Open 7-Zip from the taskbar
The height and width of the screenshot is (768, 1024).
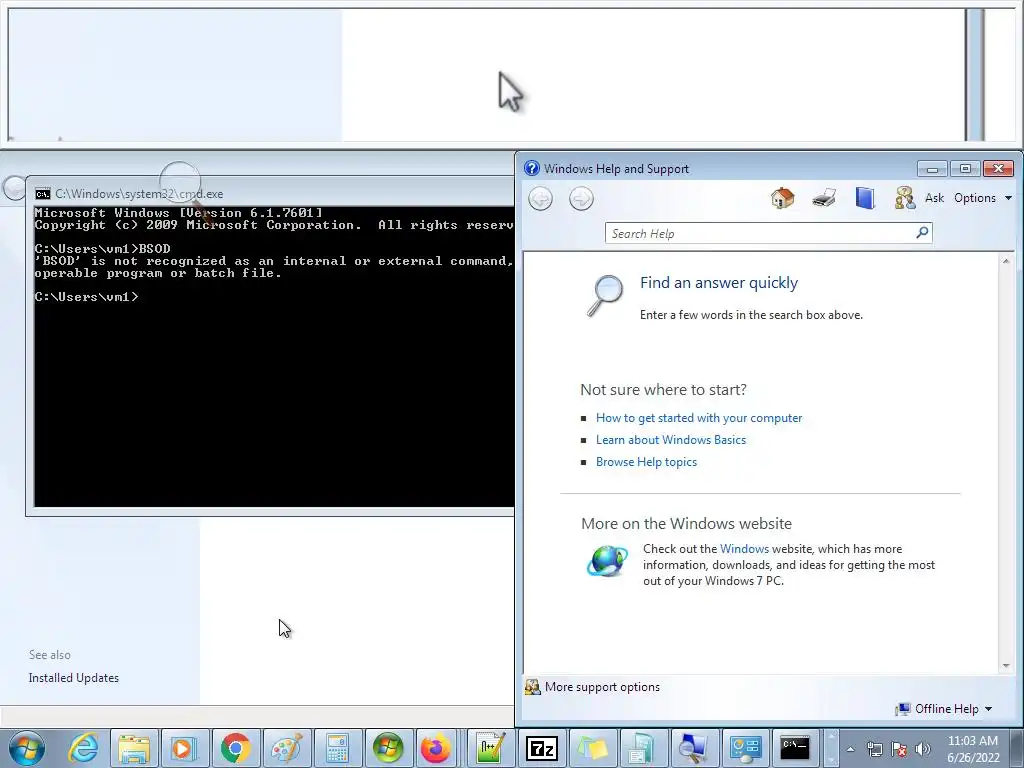coord(541,748)
